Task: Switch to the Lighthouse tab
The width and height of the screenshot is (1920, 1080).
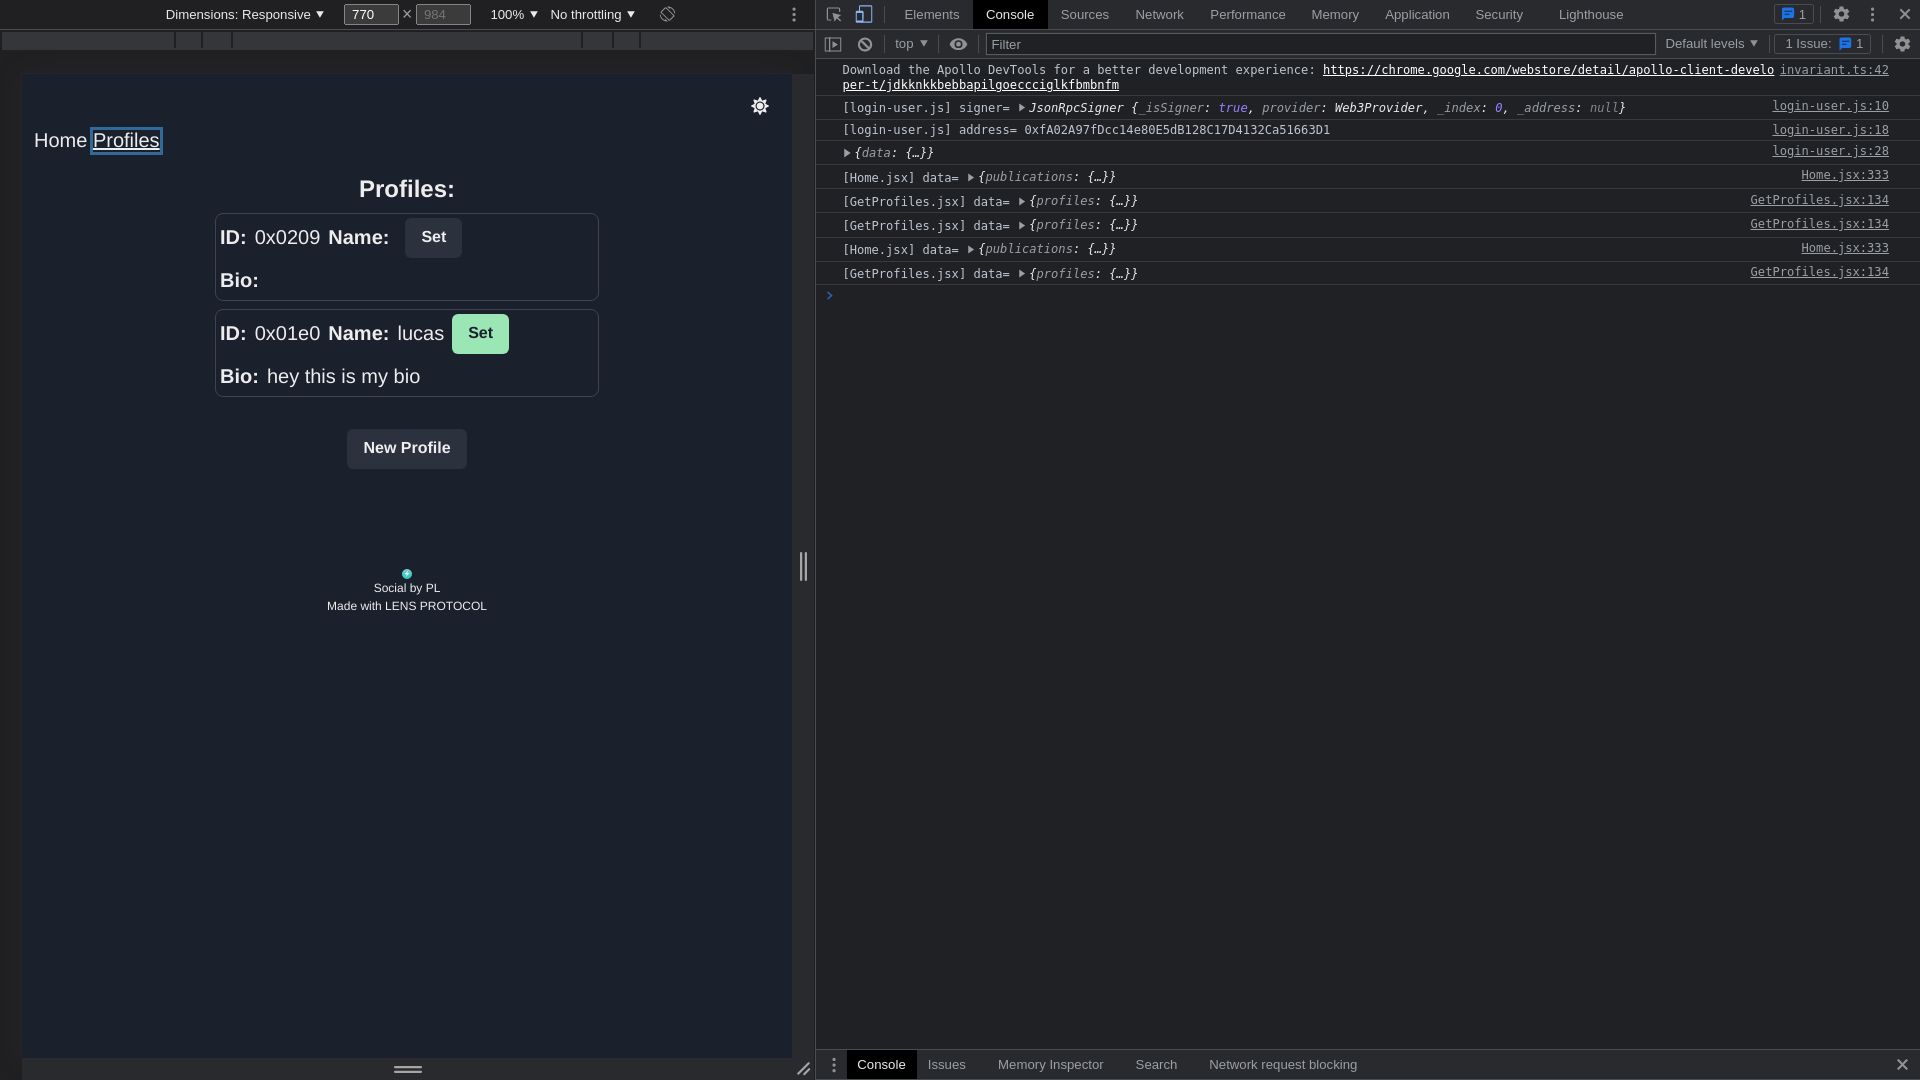Action: (x=1590, y=15)
